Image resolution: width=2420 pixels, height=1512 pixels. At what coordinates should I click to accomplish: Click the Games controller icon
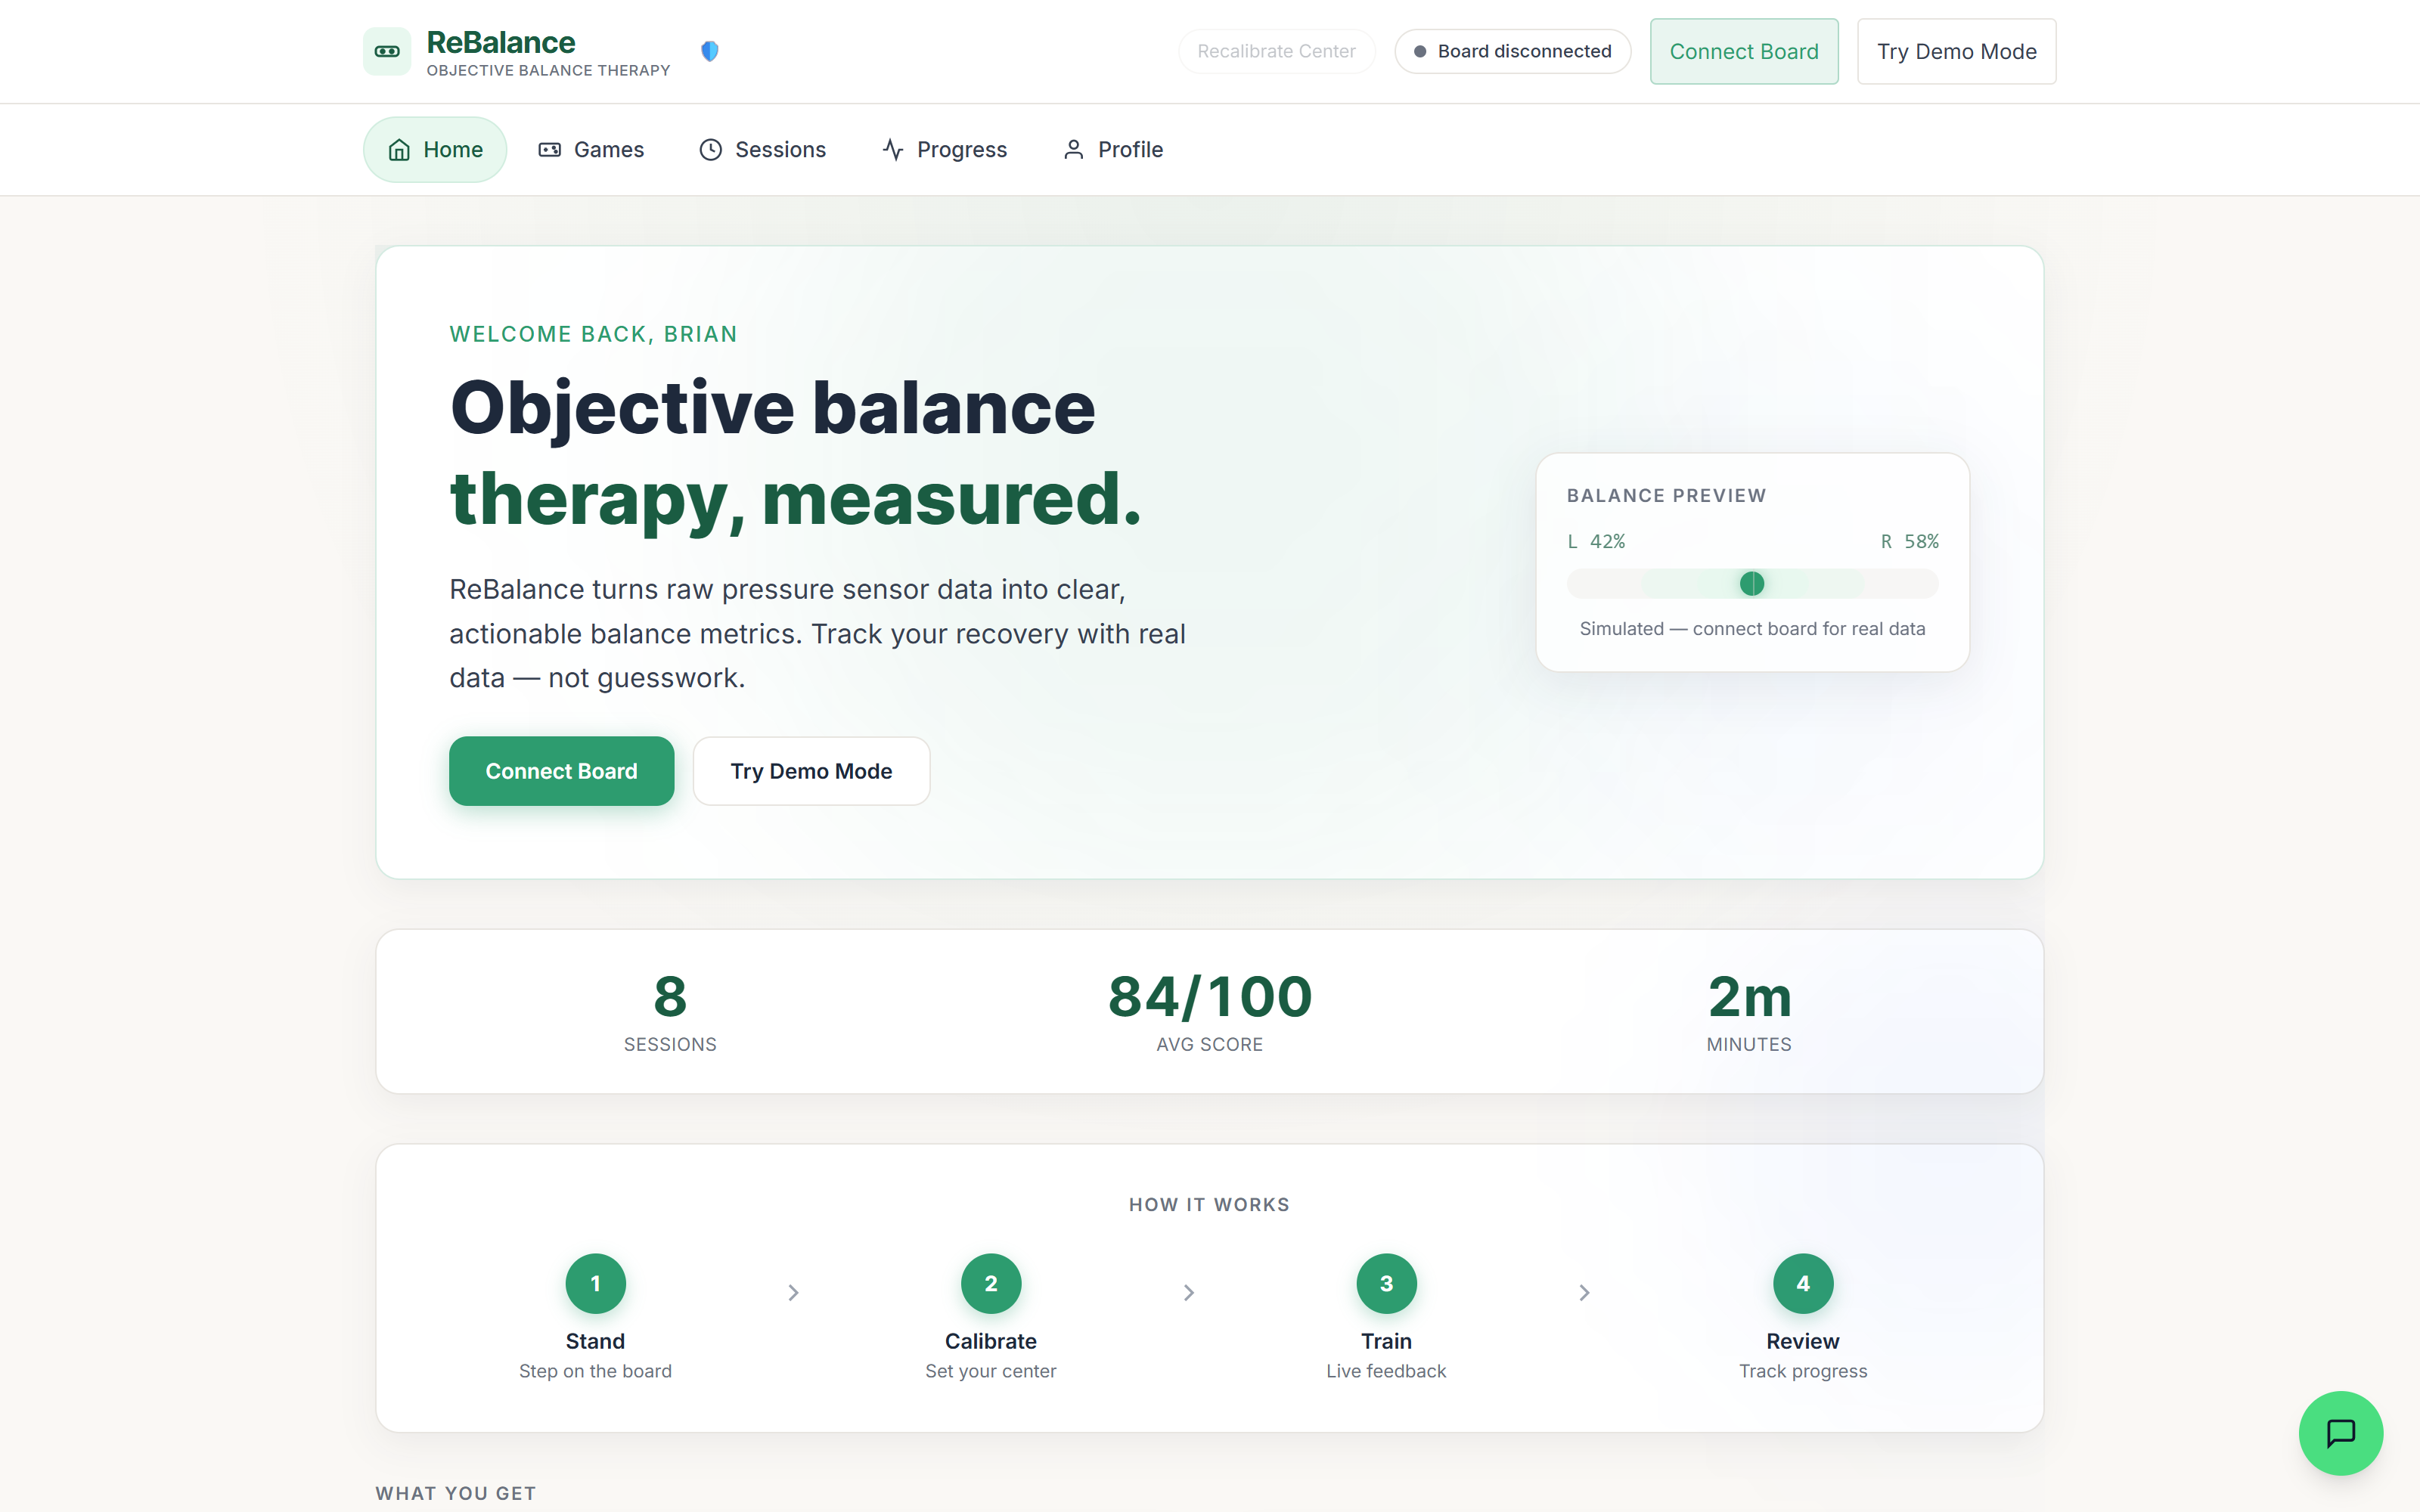point(550,150)
